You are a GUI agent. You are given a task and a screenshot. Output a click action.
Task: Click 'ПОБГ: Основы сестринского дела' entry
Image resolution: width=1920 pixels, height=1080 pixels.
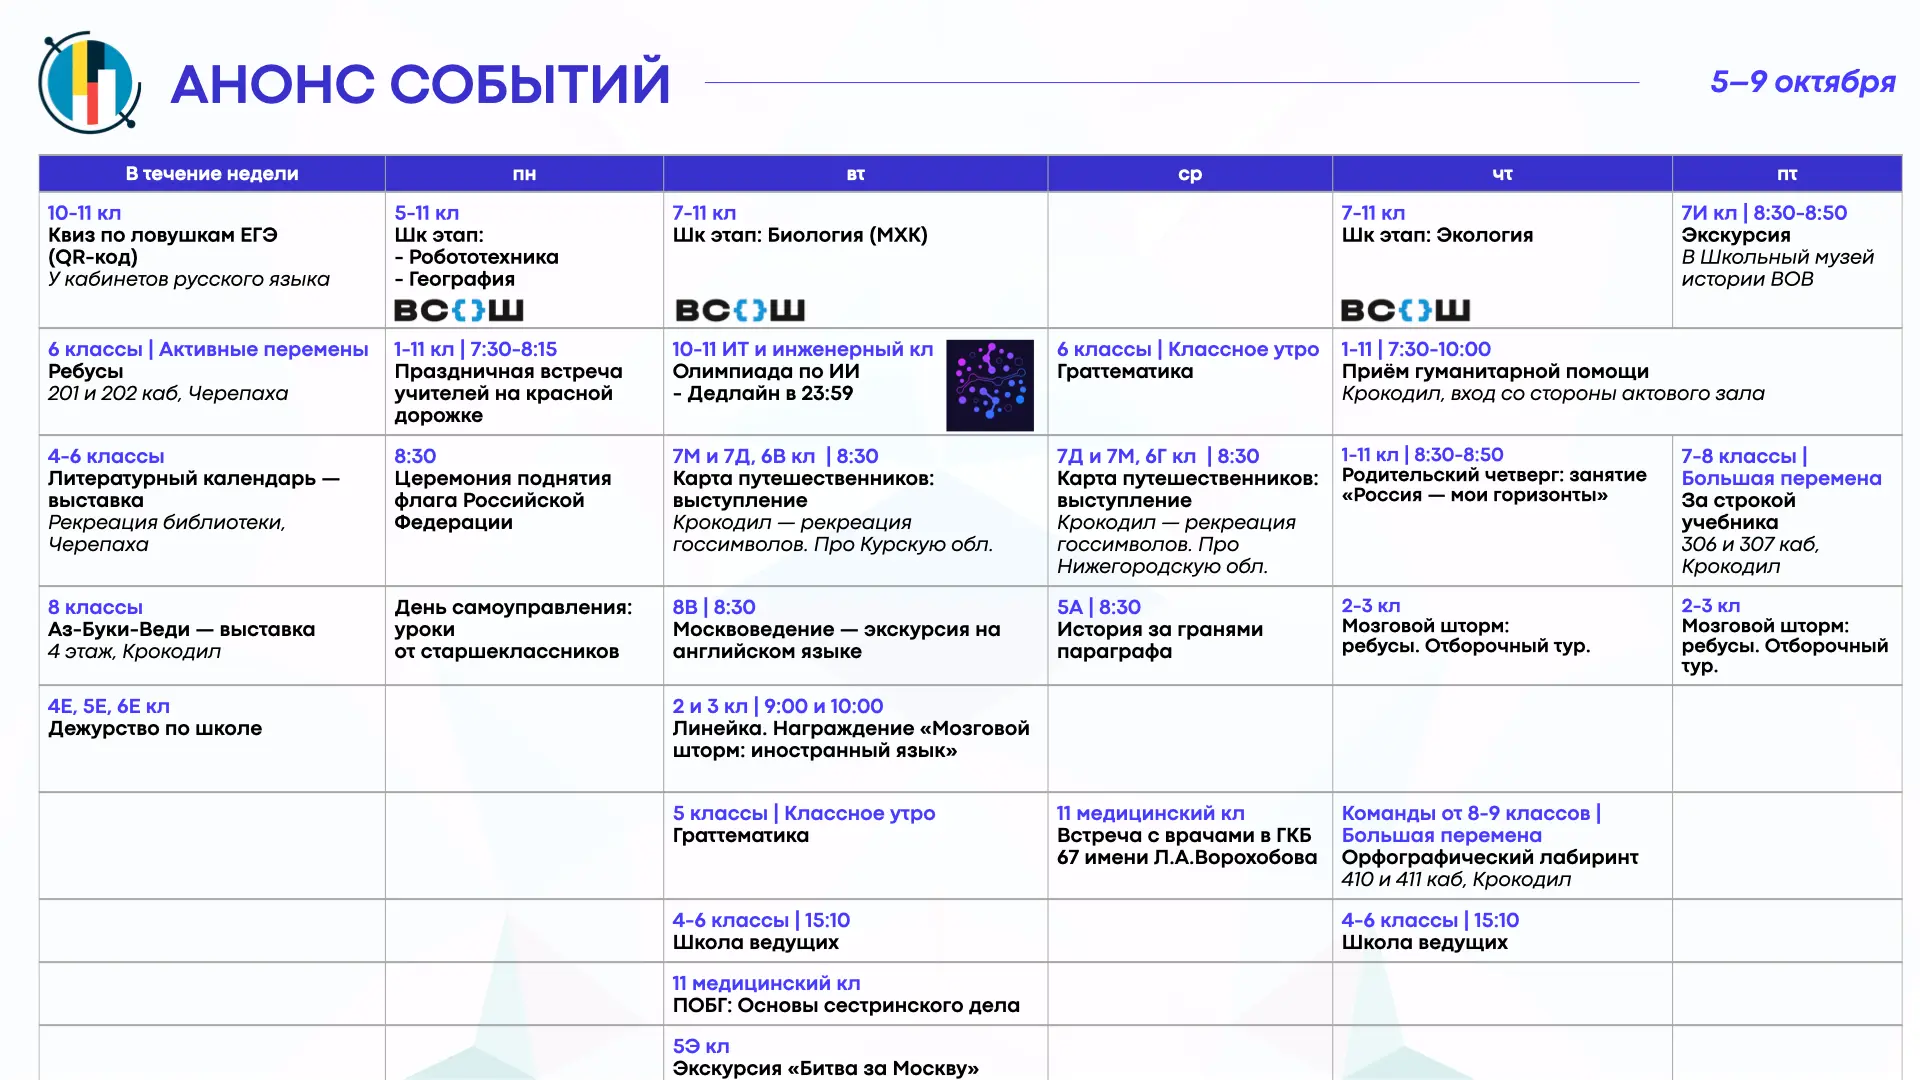(846, 1005)
